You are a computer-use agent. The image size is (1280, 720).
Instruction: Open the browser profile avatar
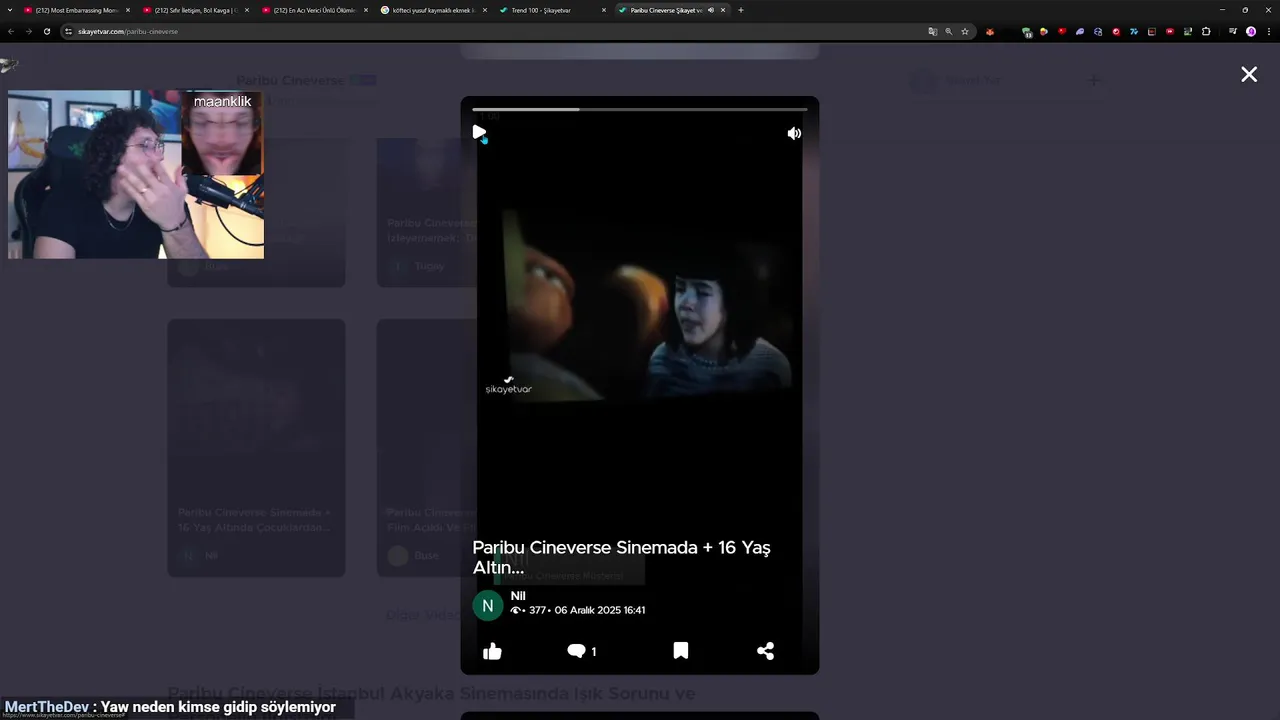tap(1251, 31)
